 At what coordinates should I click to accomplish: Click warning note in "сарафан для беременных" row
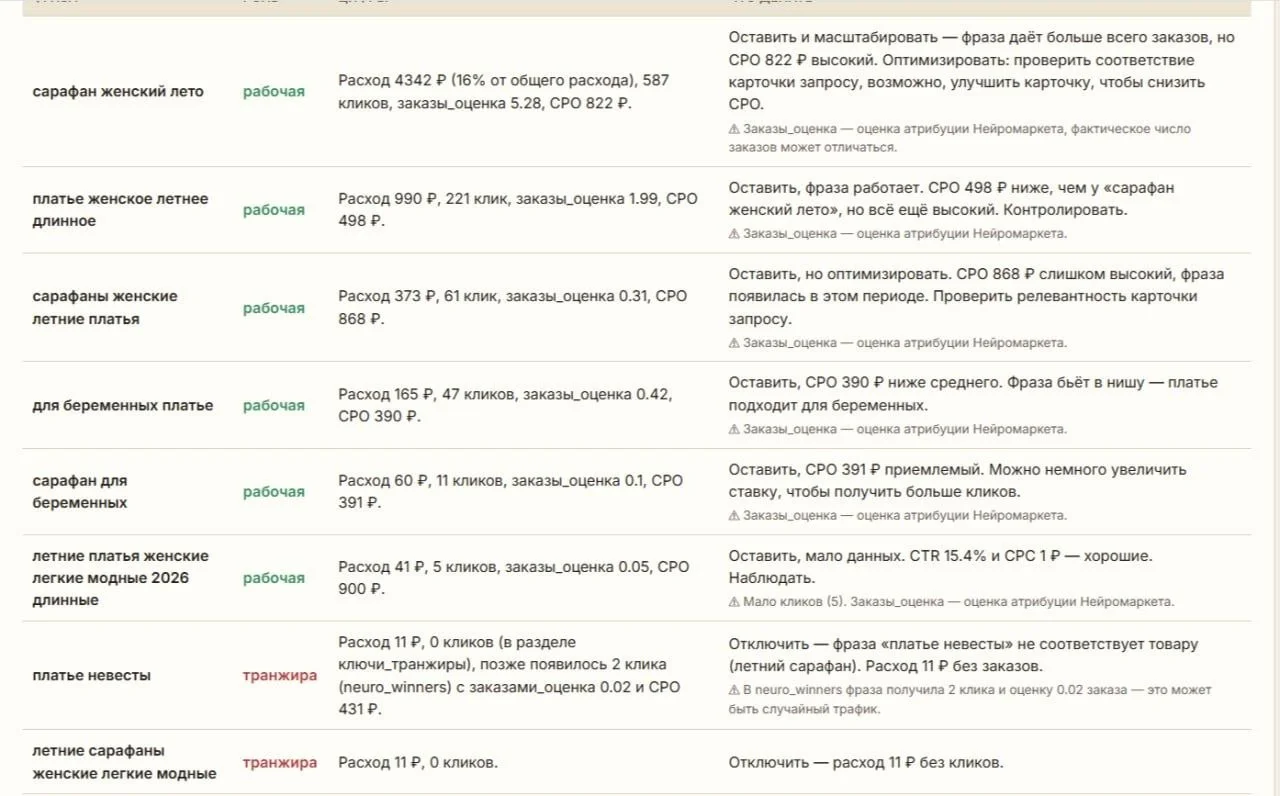pos(897,516)
